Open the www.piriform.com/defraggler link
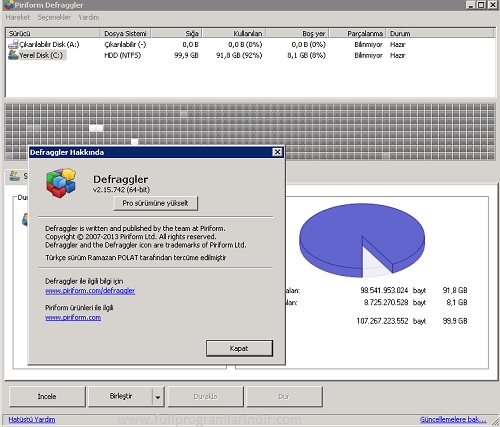 point(90,291)
